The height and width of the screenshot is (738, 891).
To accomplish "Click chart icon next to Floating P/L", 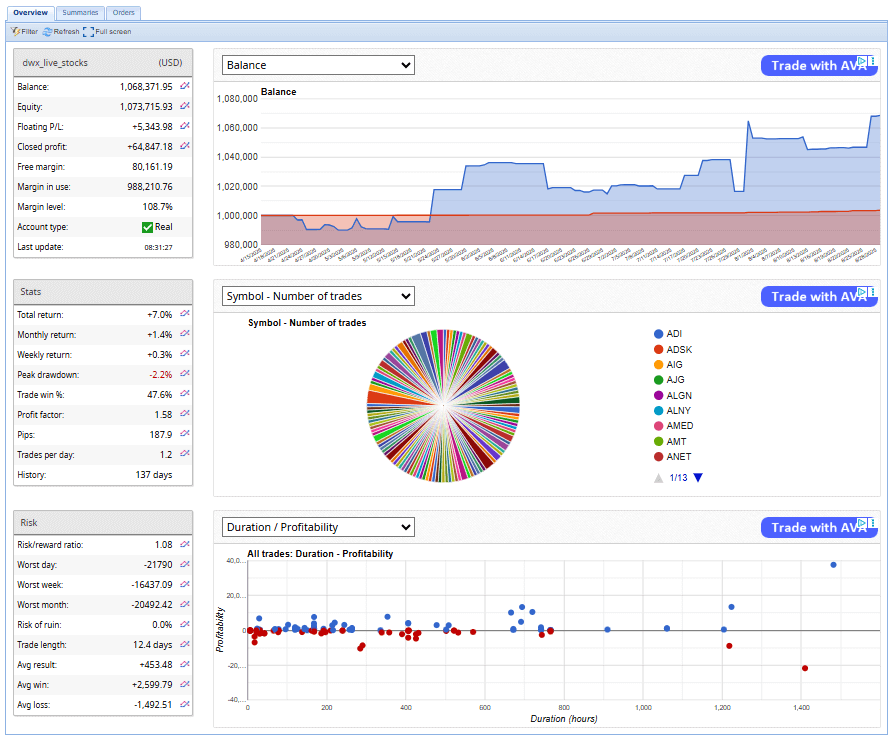I will point(185,127).
